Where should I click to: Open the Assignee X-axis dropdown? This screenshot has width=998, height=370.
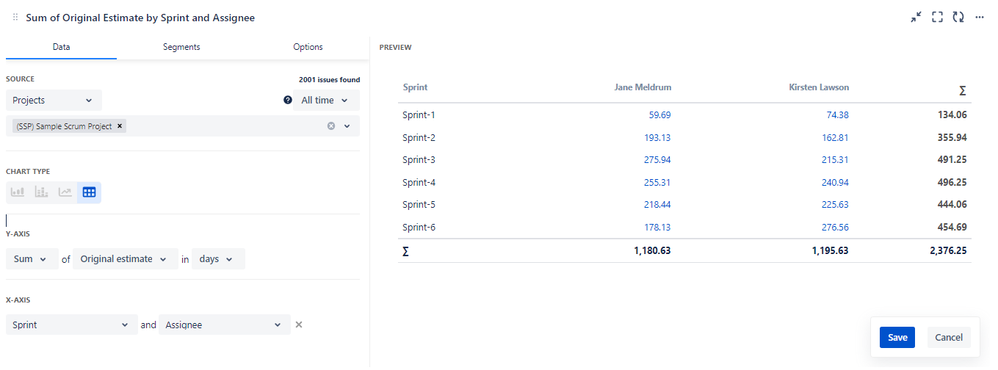[225, 325]
